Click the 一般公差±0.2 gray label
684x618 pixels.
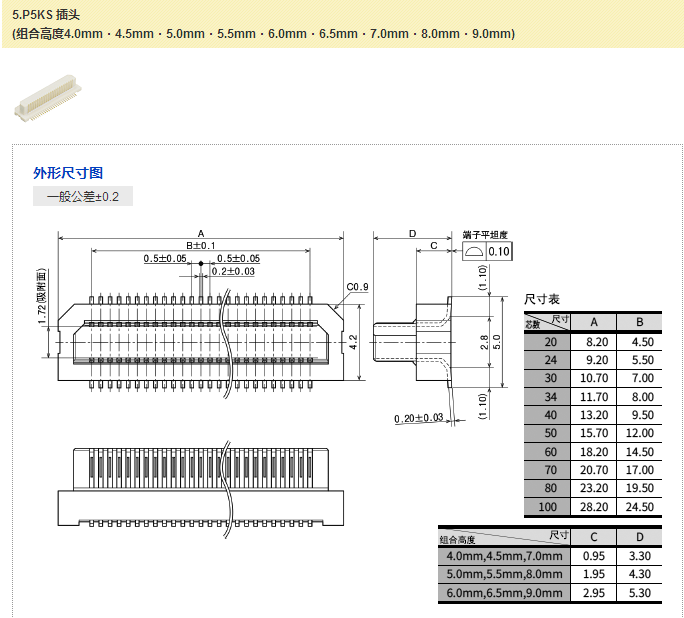[x=83, y=197]
